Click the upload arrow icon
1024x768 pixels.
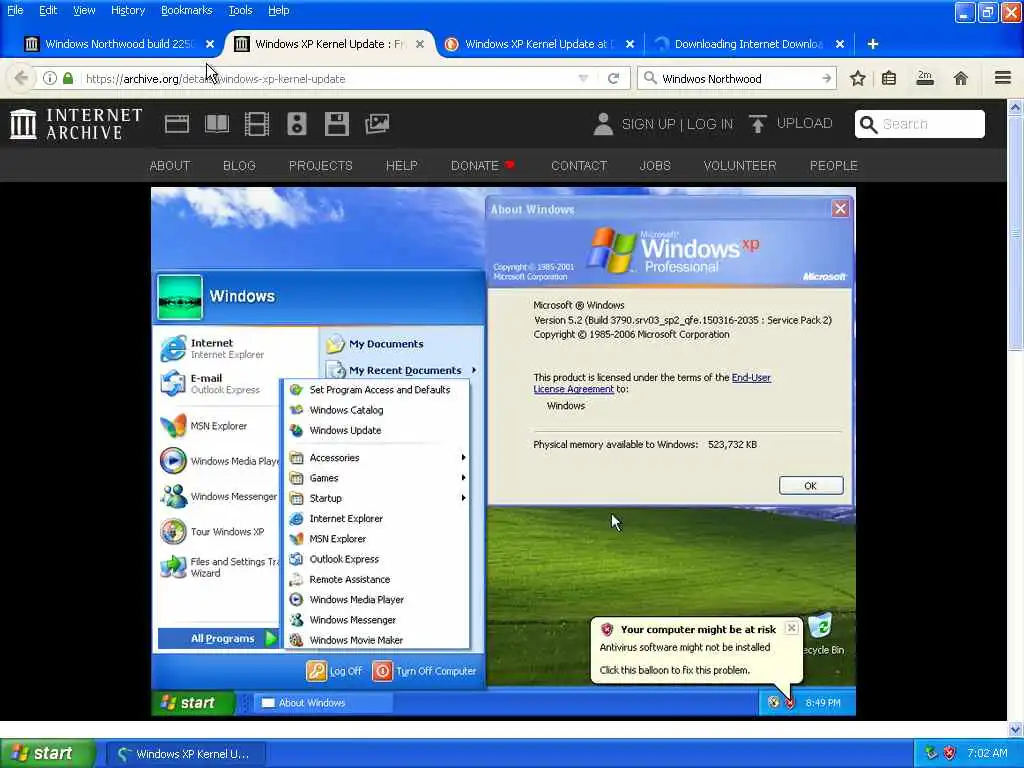coord(758,123)
